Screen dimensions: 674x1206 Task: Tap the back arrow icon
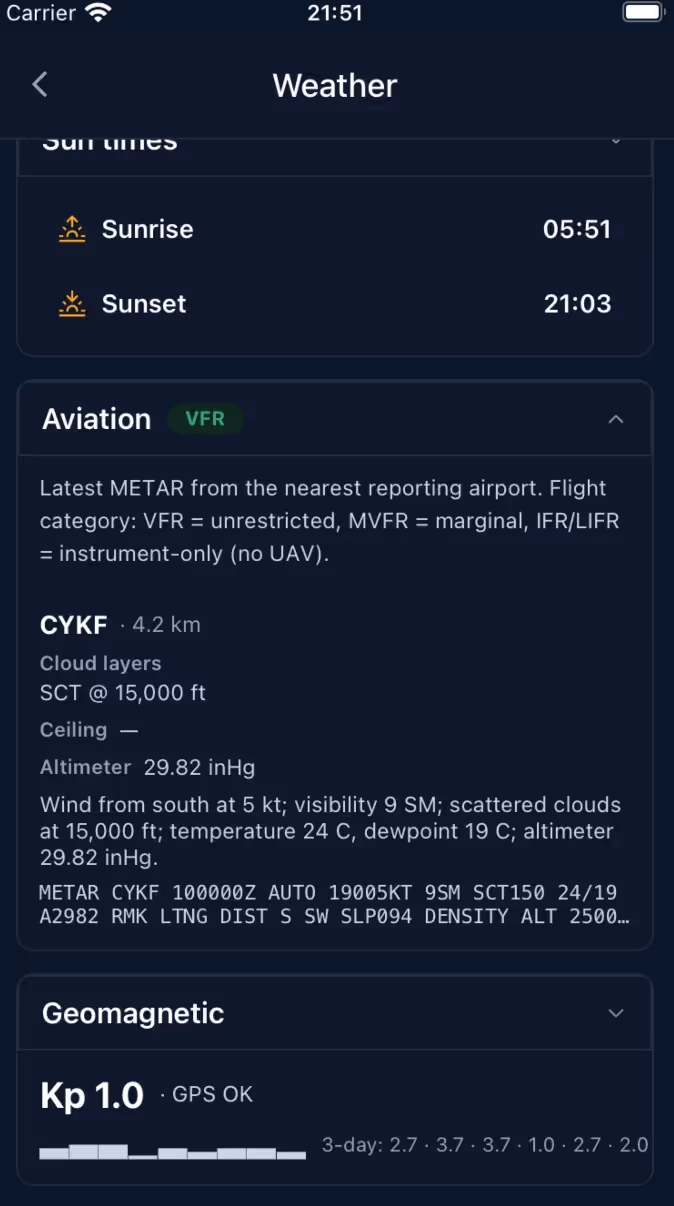tap(40, 85)
